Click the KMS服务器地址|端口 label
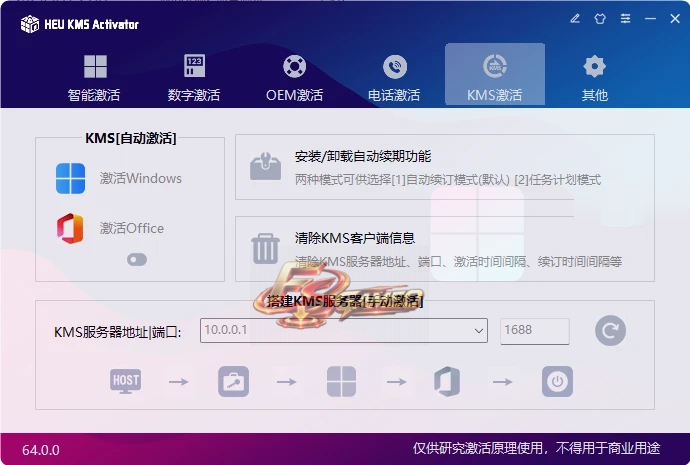 coord(117,332)
